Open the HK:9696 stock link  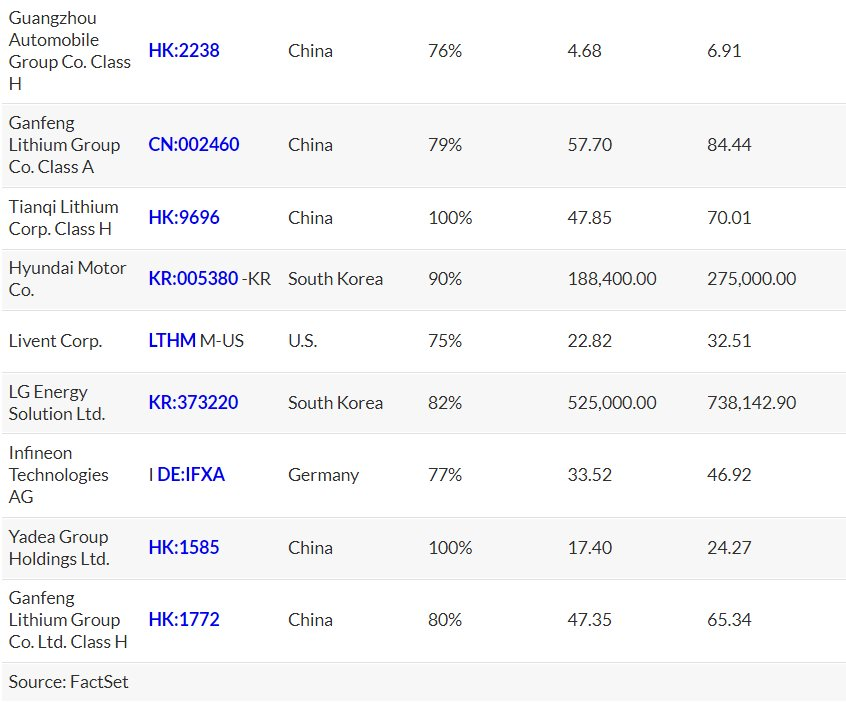(184, 218)
